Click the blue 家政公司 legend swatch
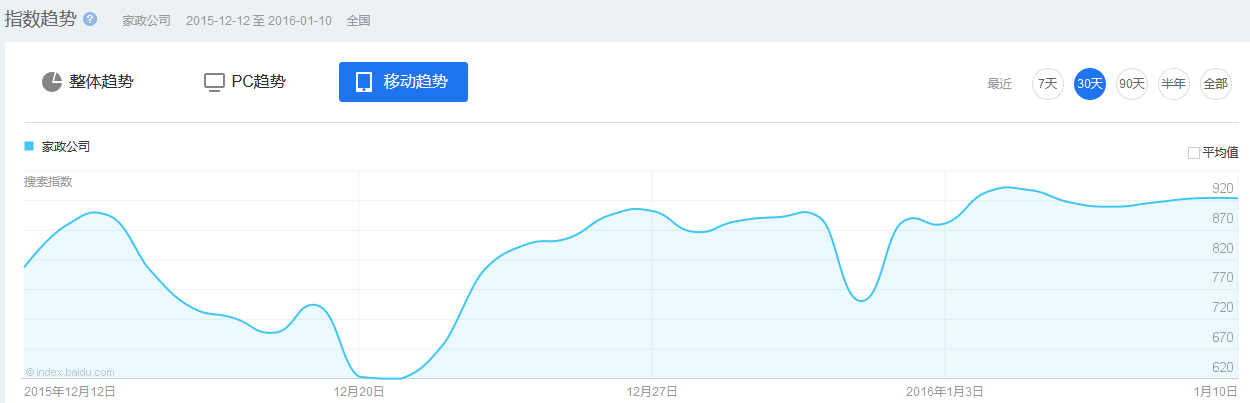The width and height of the screenshot is (1250, 403). click(29, 146)
